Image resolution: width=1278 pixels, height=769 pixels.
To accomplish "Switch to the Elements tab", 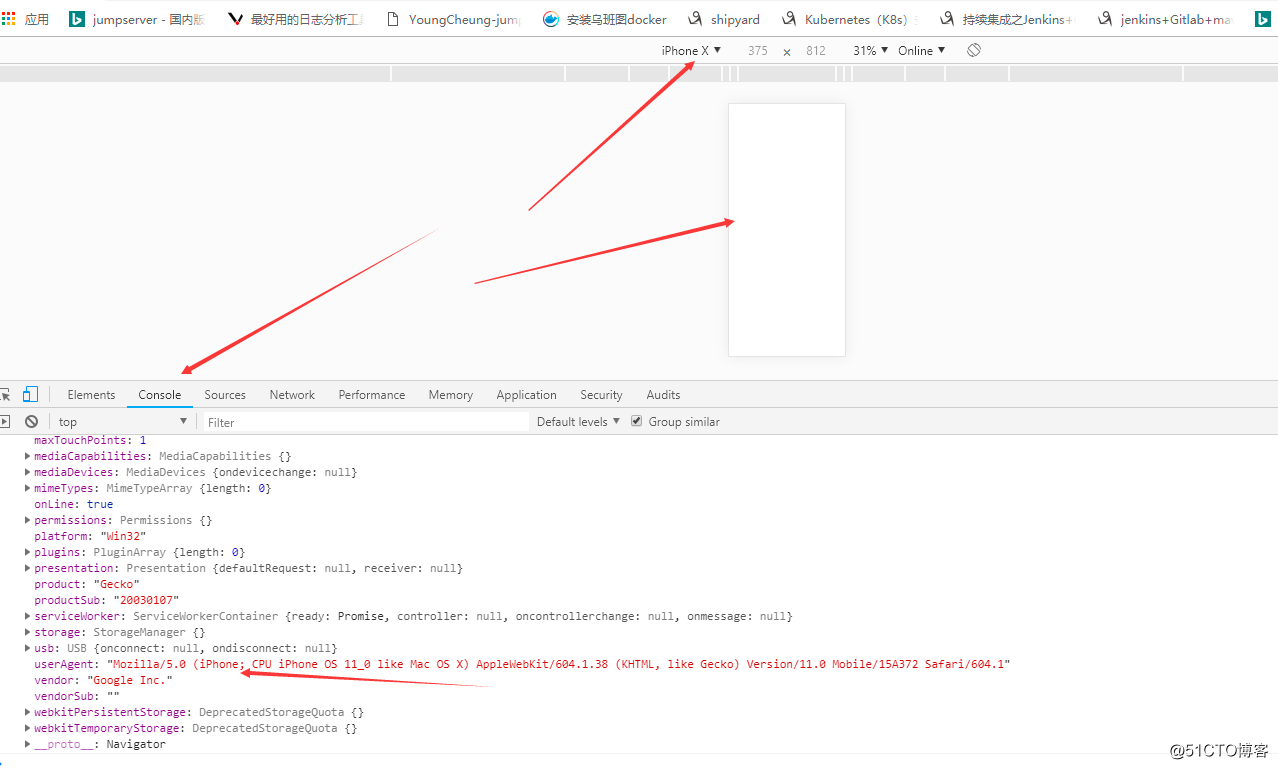I will click(x=91, y=395).
